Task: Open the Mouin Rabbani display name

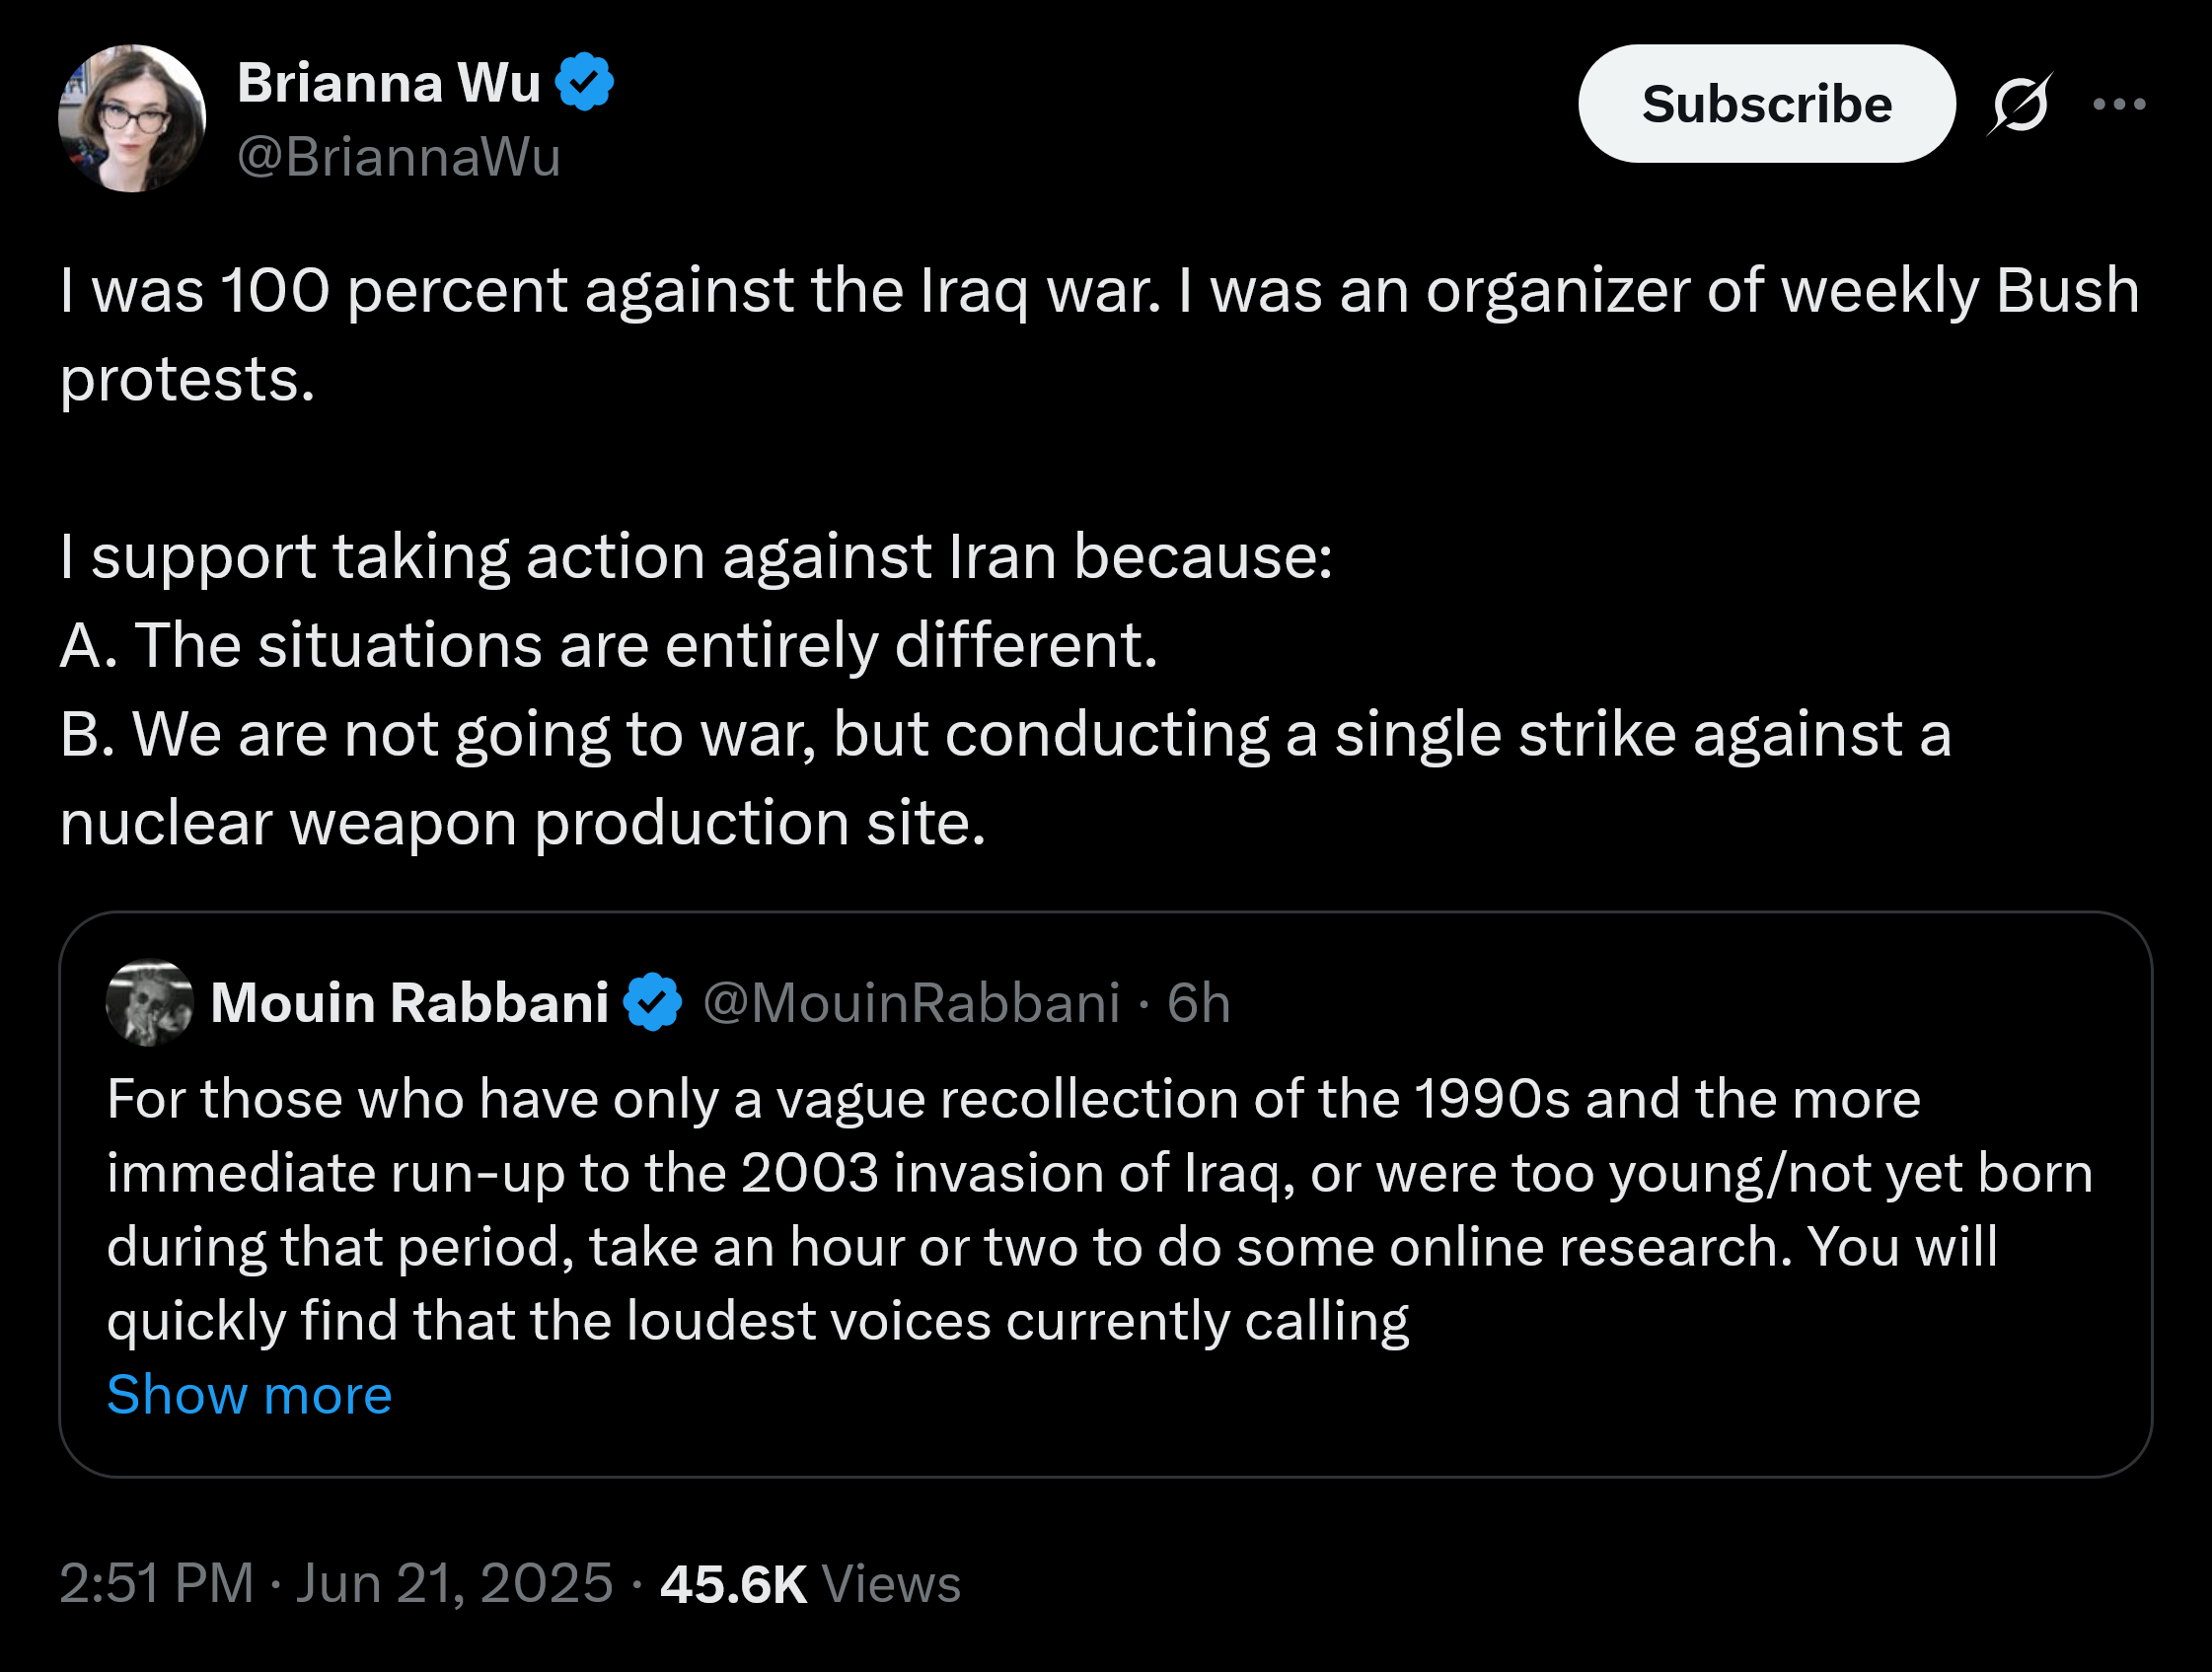Action: 410,1003
